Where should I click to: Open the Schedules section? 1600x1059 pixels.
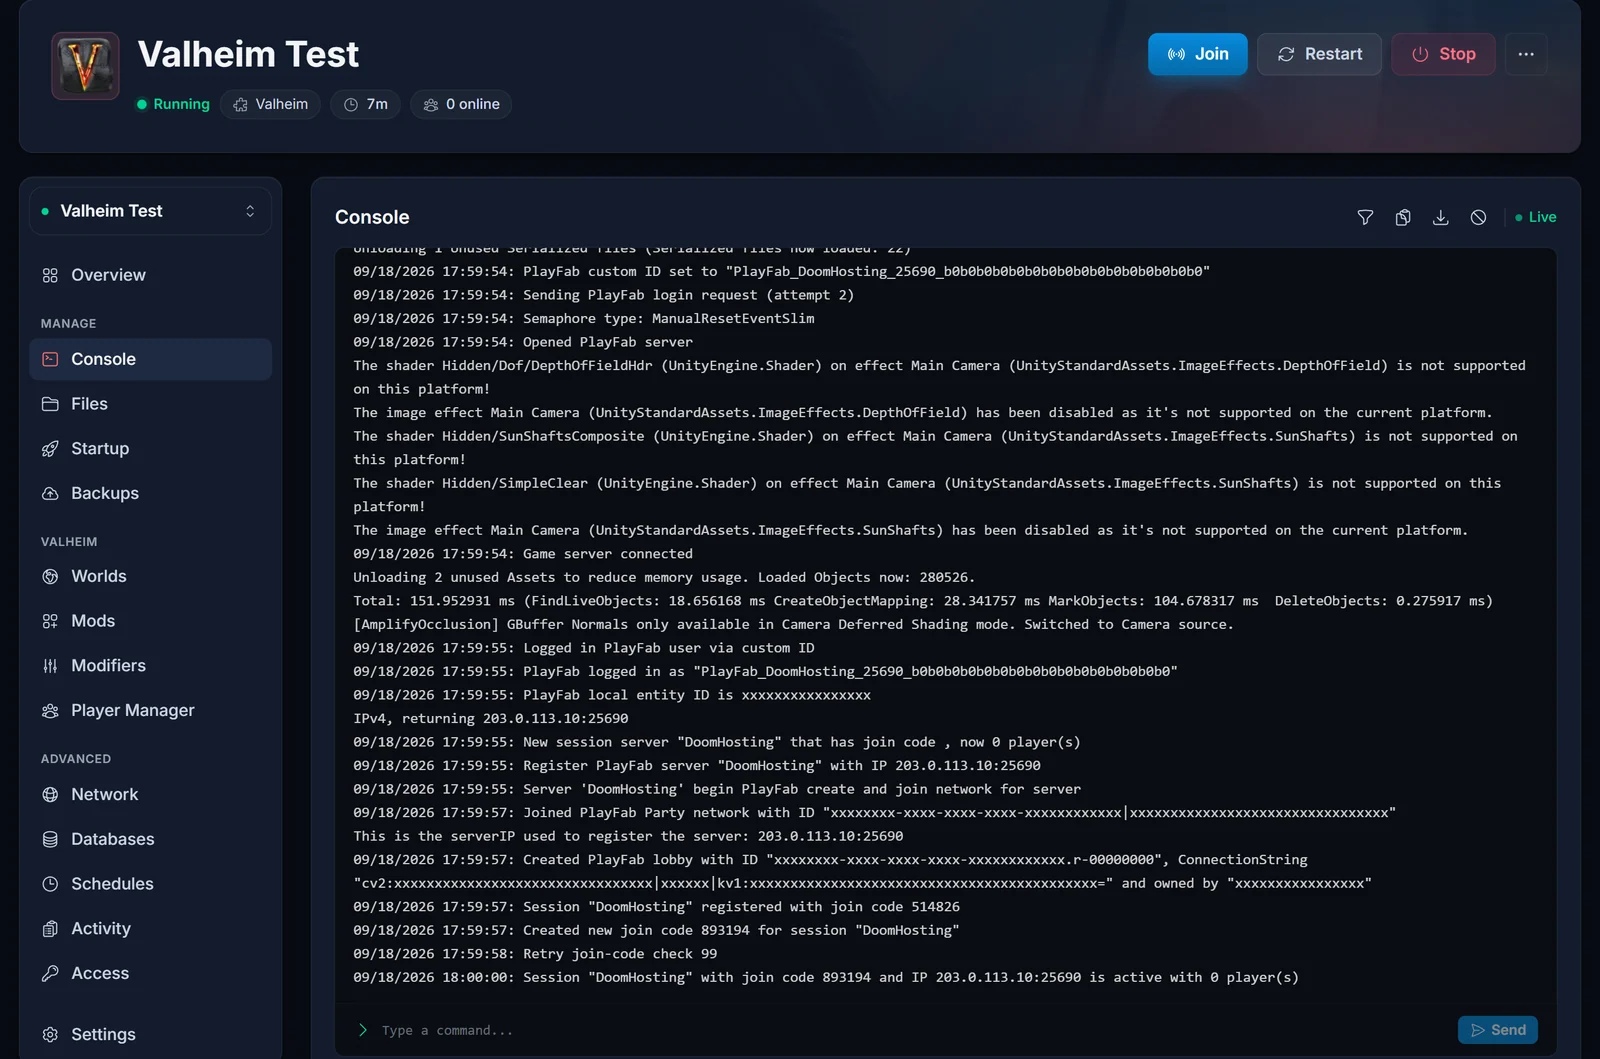coord(150,884)
